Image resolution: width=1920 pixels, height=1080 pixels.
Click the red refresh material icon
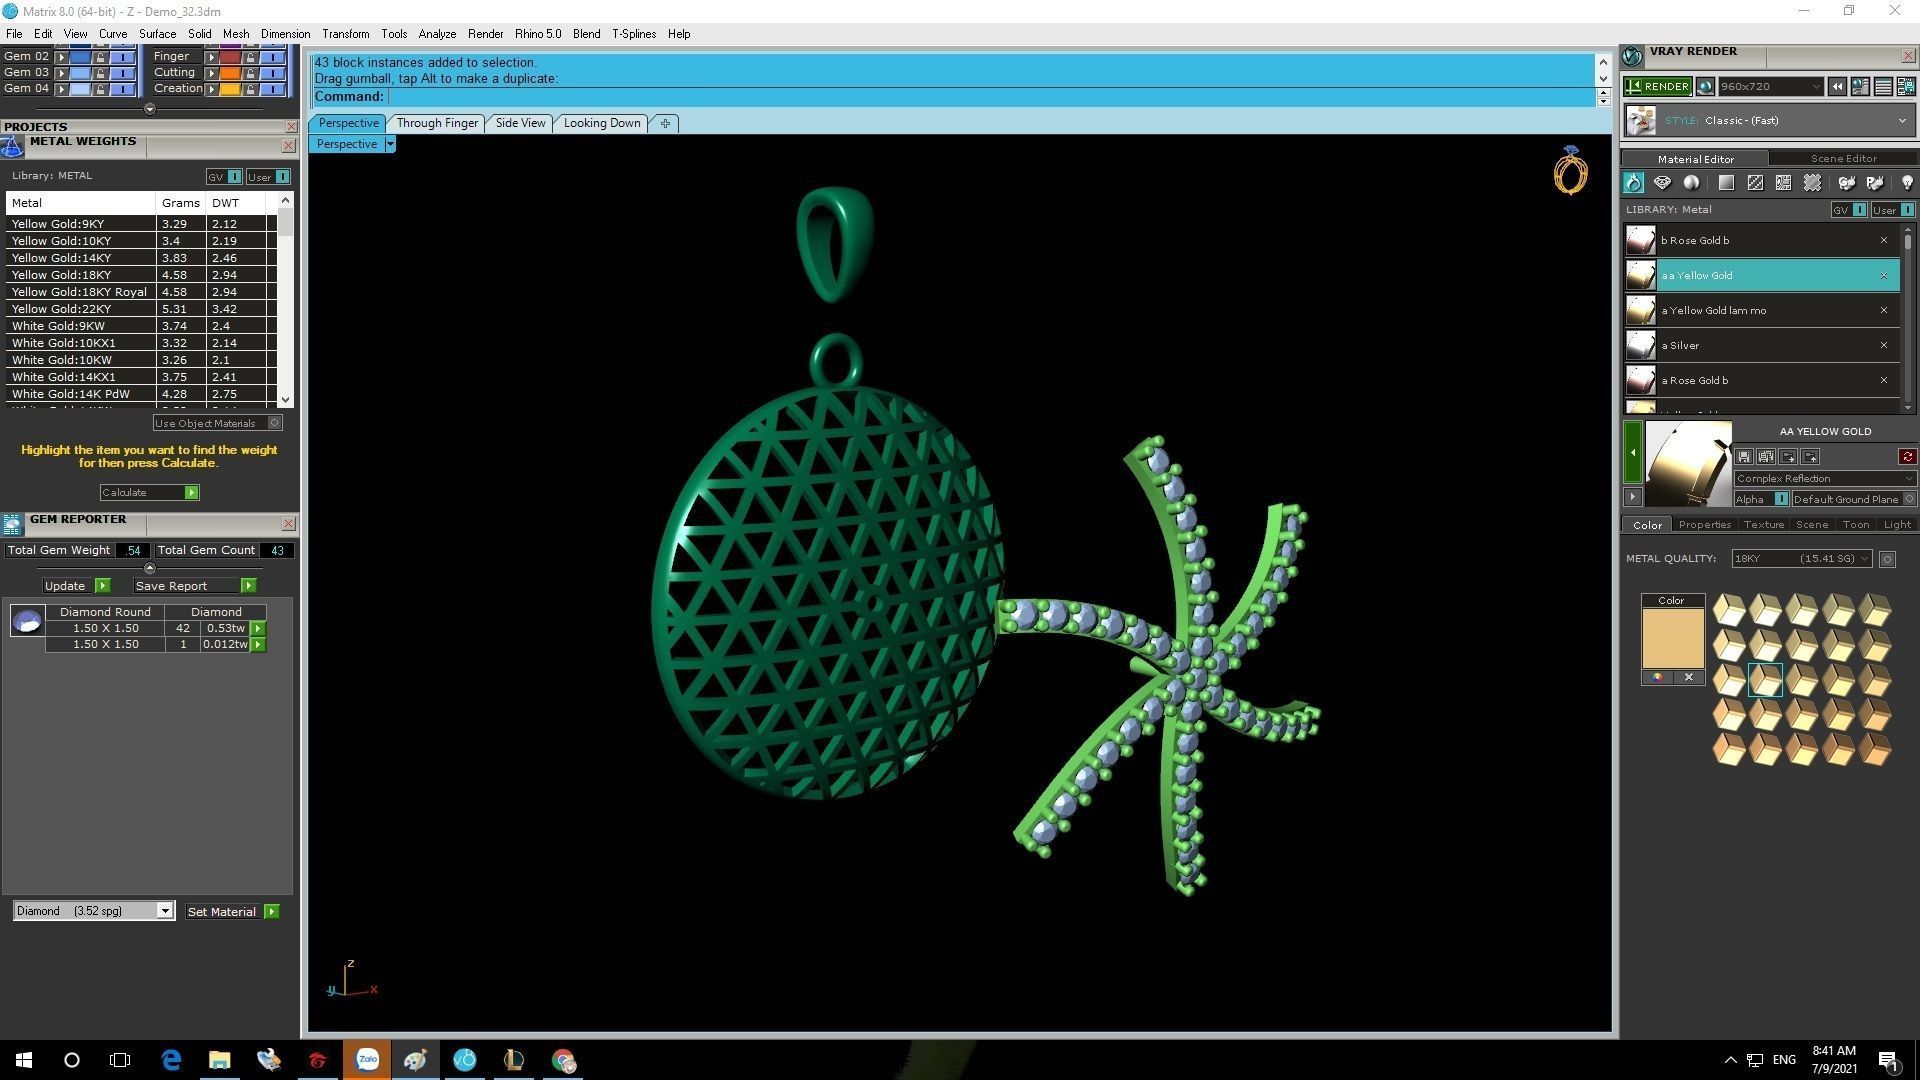pyautogui.click(x=1907, y=457)
